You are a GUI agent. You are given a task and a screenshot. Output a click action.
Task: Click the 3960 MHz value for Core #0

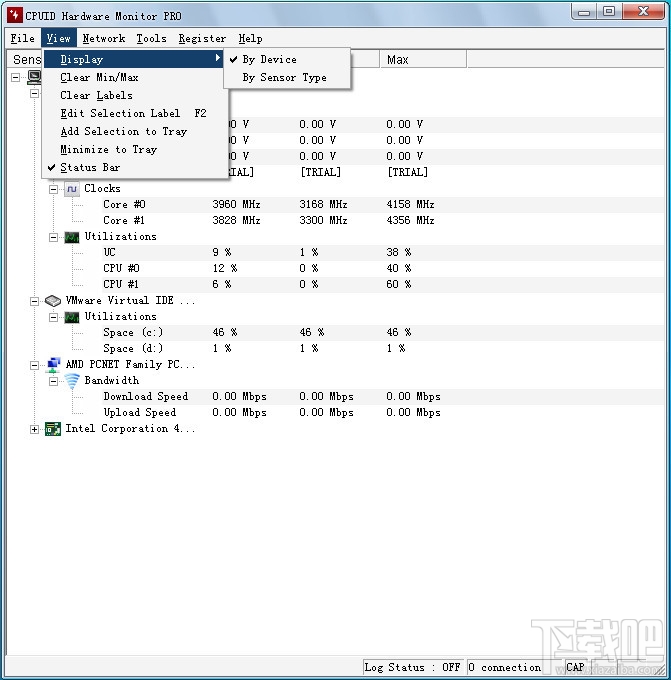[236, 204]
